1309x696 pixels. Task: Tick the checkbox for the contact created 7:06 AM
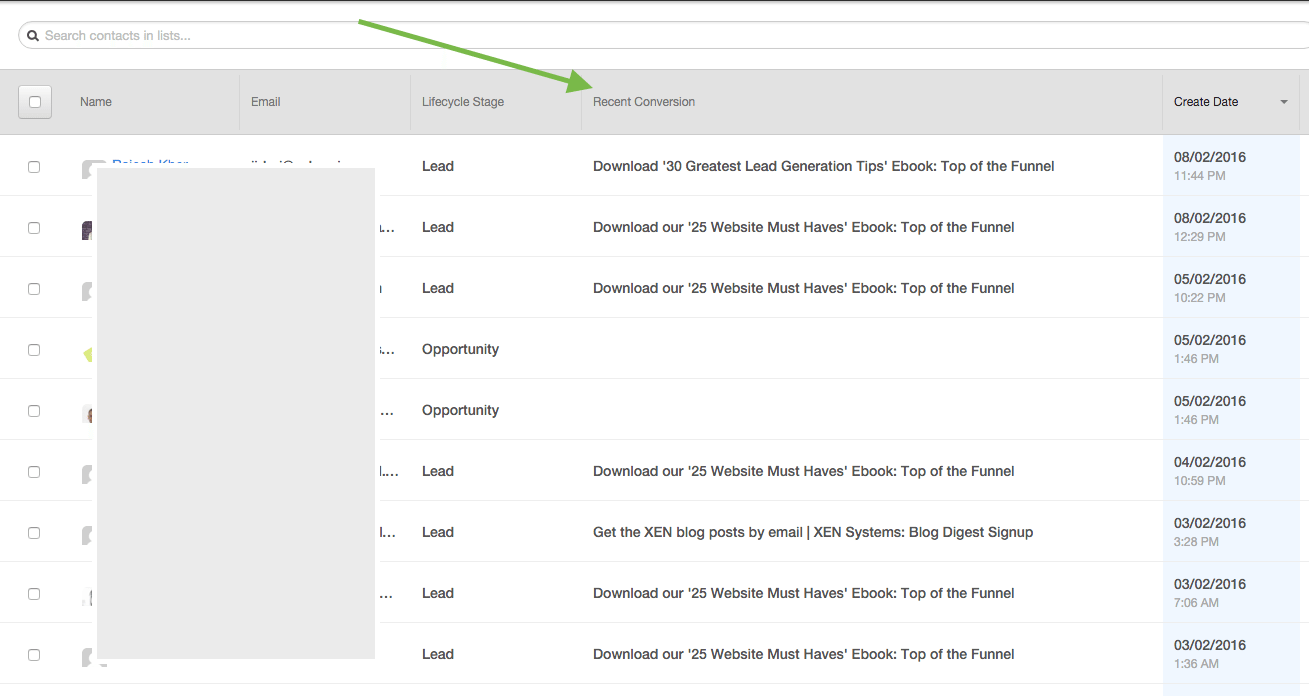coord(34,594)
